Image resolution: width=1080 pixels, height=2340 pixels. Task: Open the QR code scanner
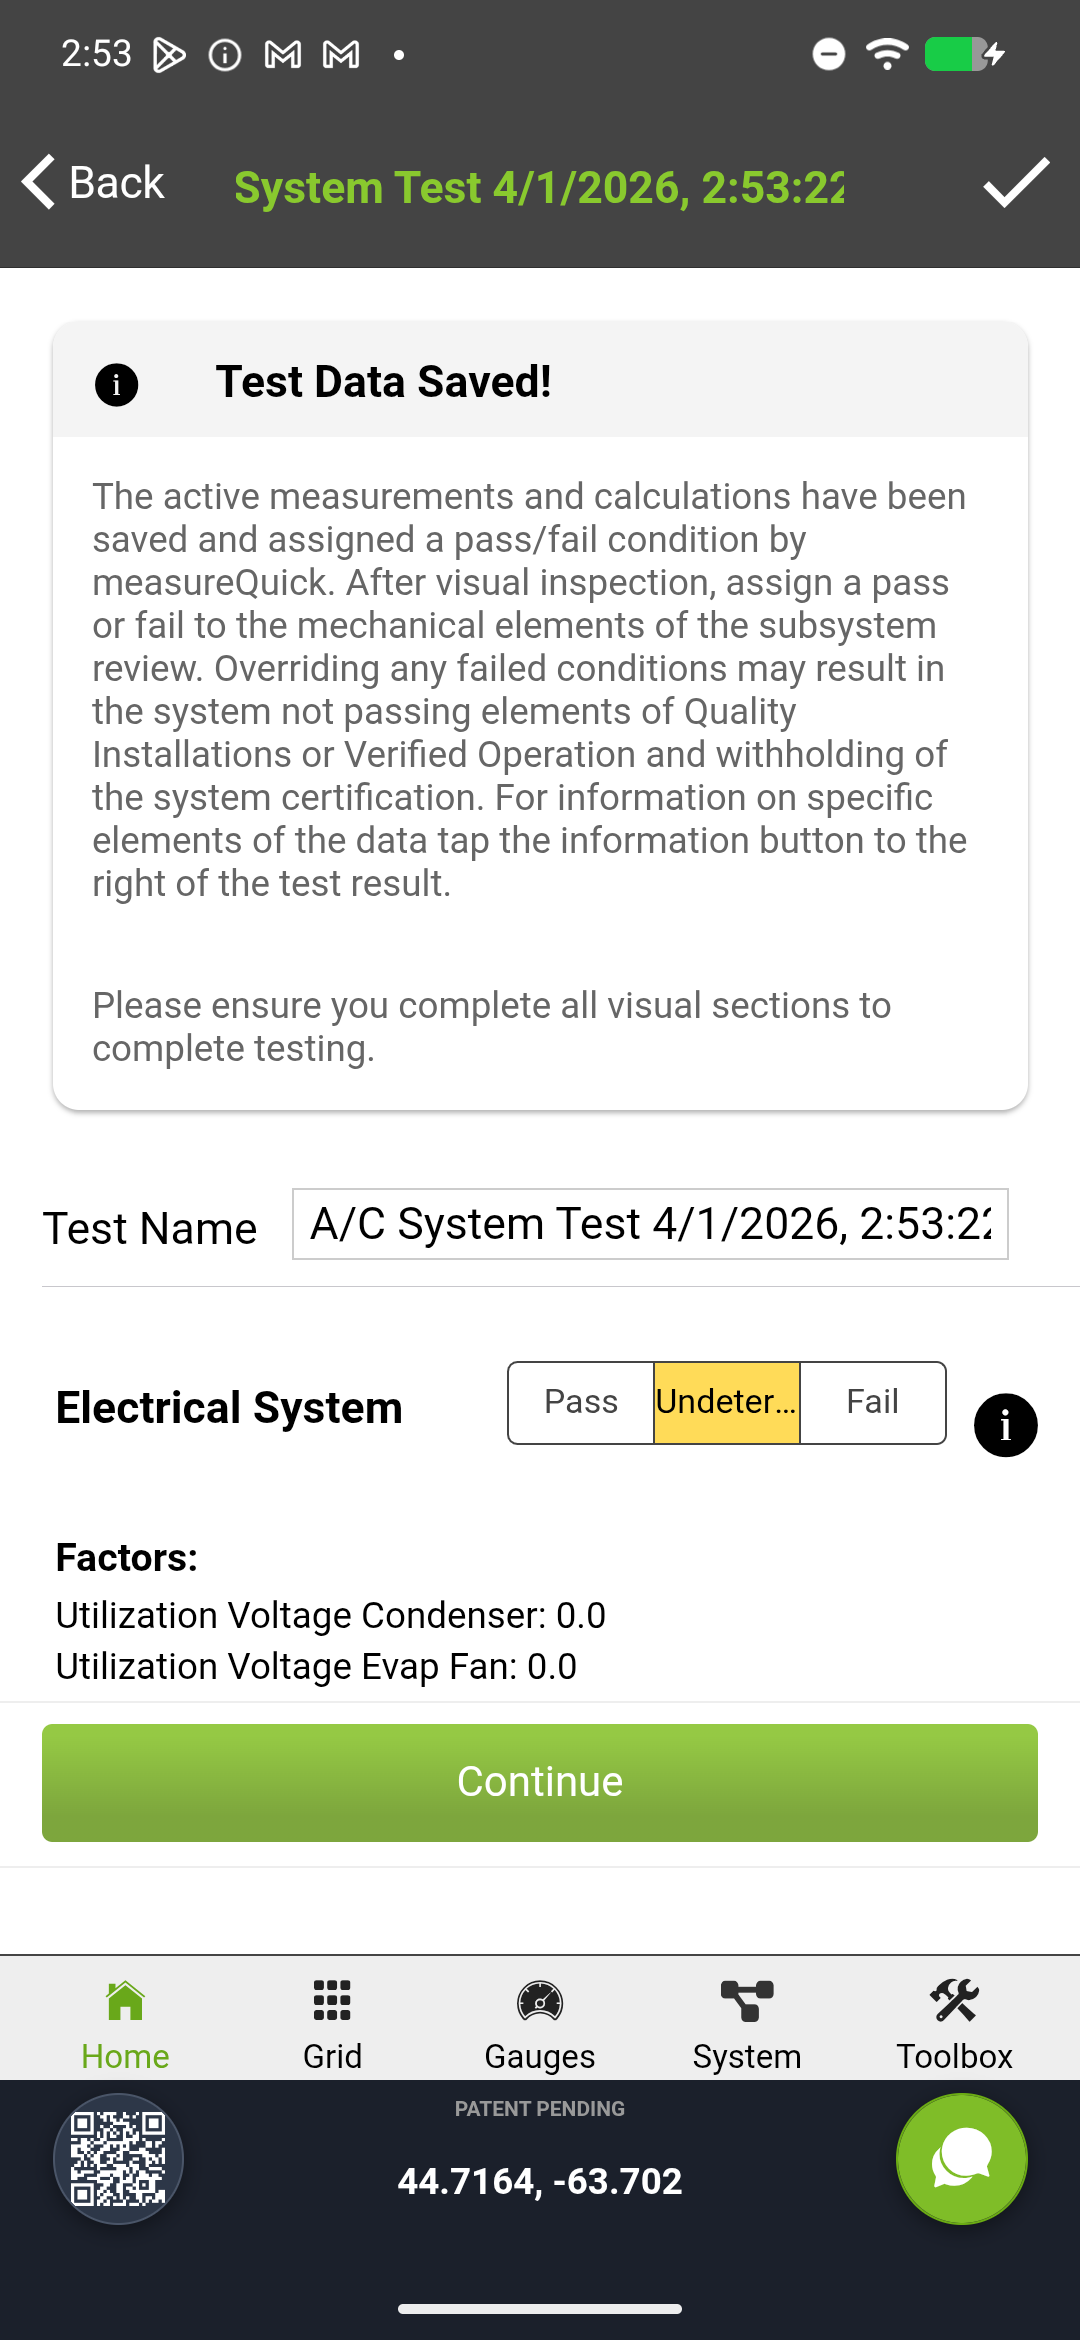pyautogui.click(x=118, y=2158)
